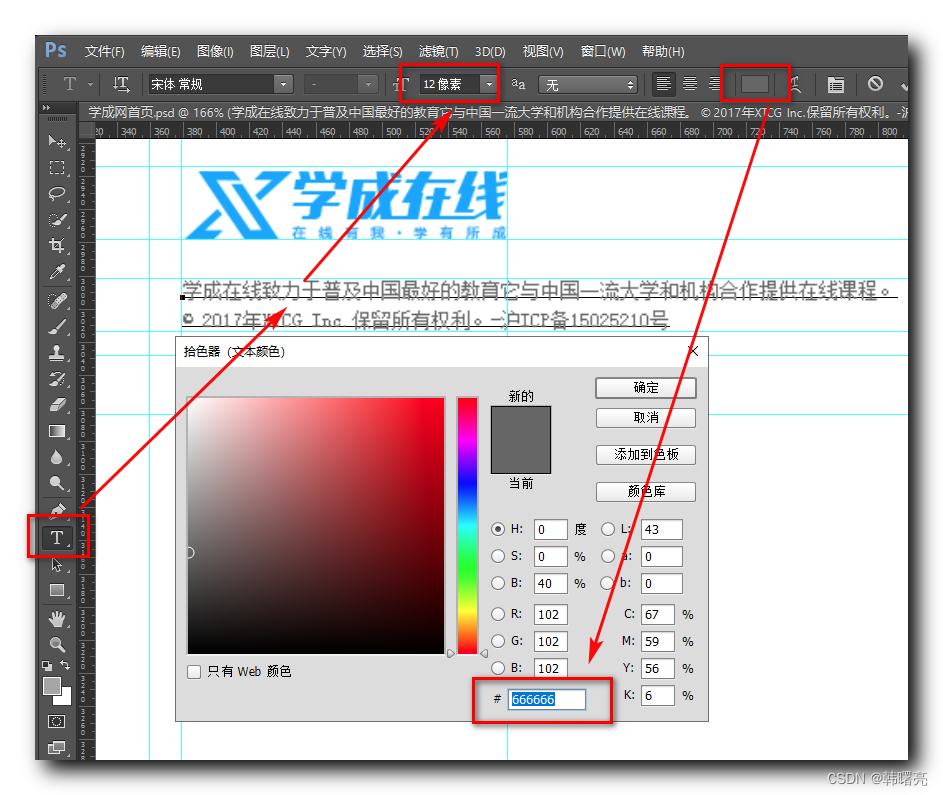The width and height of the screenshot is (943, 795).
Task: Left align text
Action: pos(663,84)
